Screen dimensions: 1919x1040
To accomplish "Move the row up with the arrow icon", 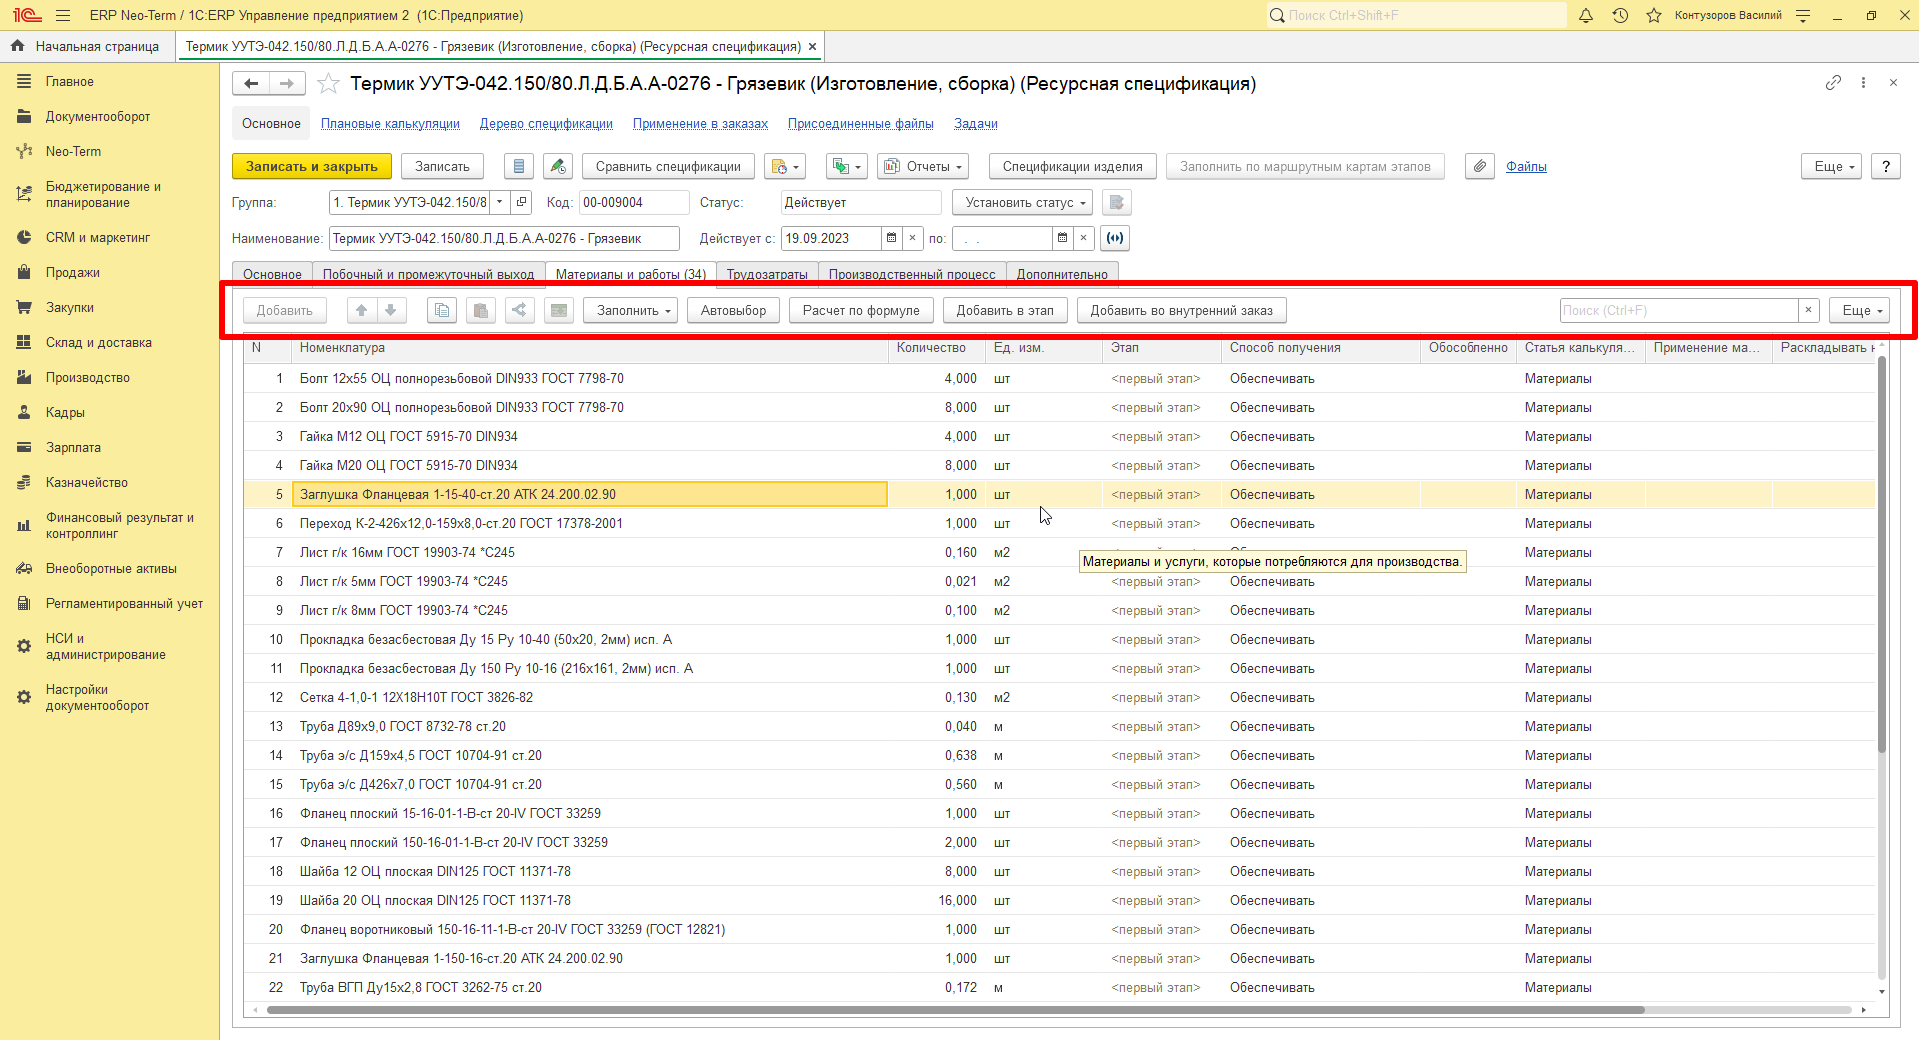I will [x=362, y=310].
